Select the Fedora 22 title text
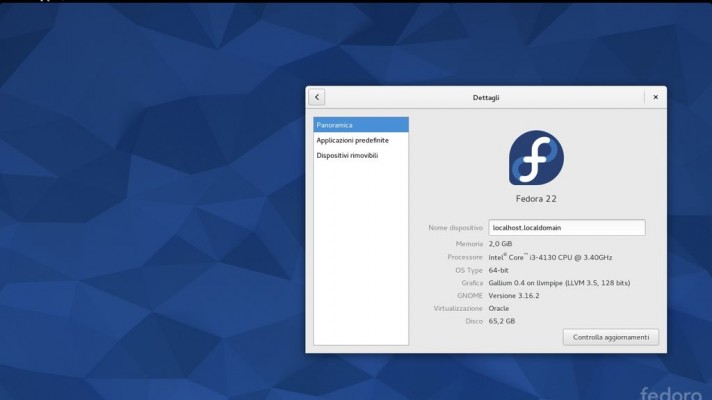Screen dimensions: 712x400 click(536, 198)
